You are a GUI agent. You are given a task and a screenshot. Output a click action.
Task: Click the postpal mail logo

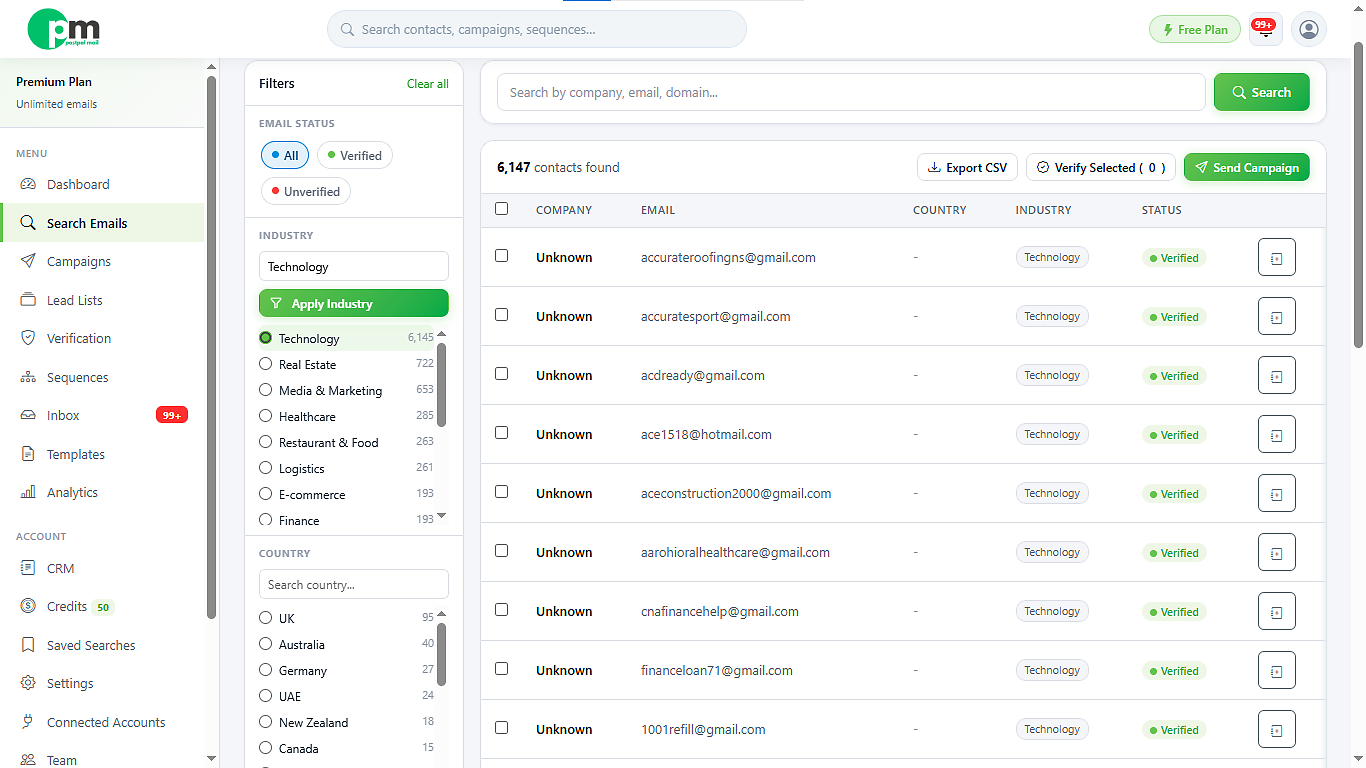(64, 29)
